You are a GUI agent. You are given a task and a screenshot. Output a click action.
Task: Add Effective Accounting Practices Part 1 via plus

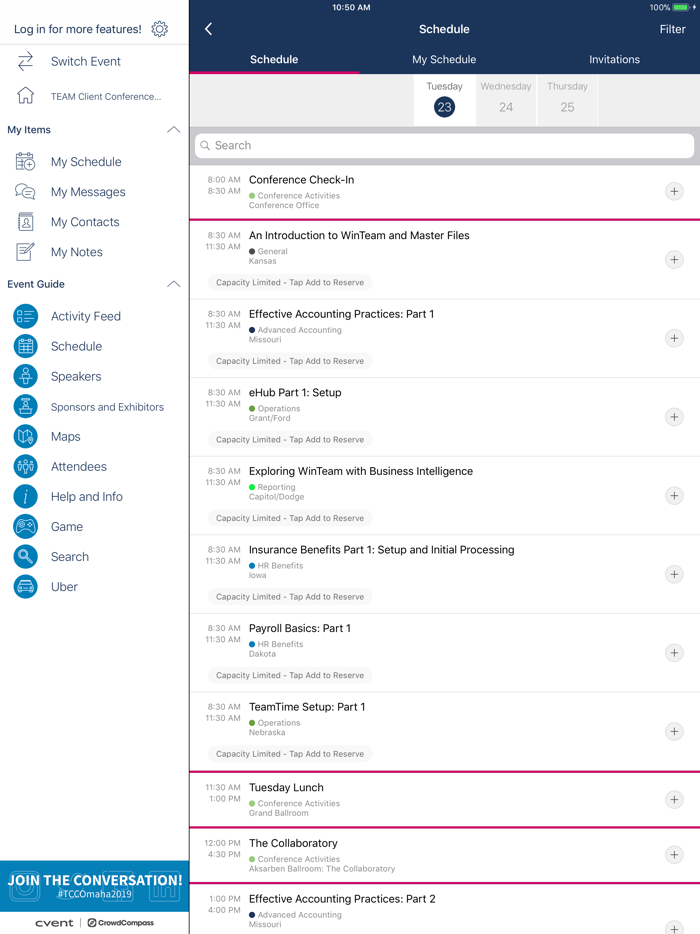[x=674, y=338]
